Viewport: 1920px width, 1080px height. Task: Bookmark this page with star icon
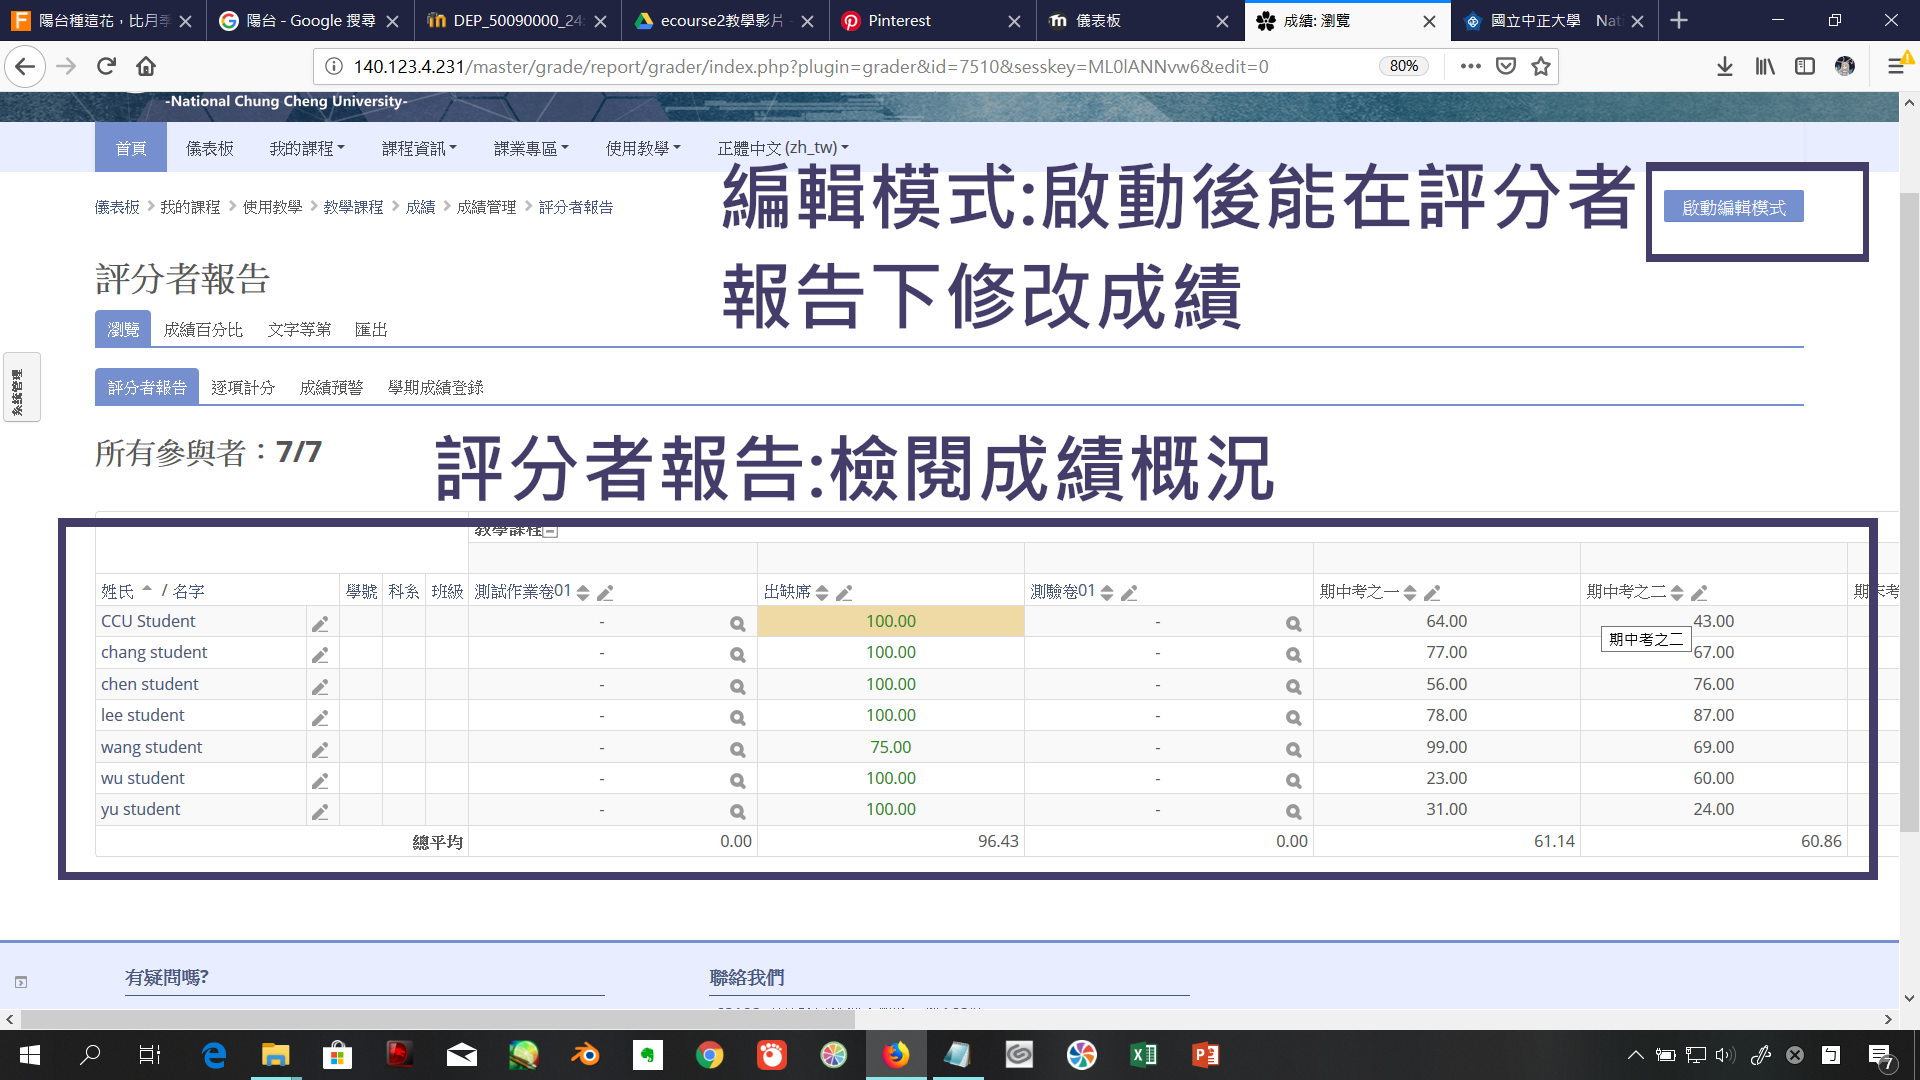point(1541,66)
